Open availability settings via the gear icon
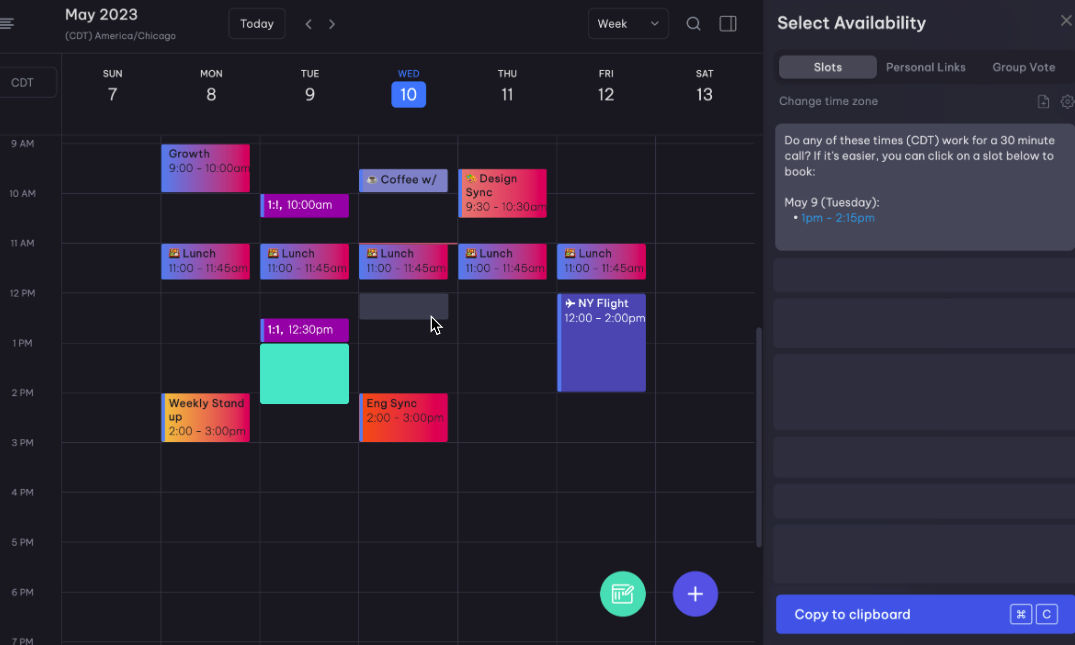The width and height of the screenshot is (1075, 645). (x=1066, y=101)
